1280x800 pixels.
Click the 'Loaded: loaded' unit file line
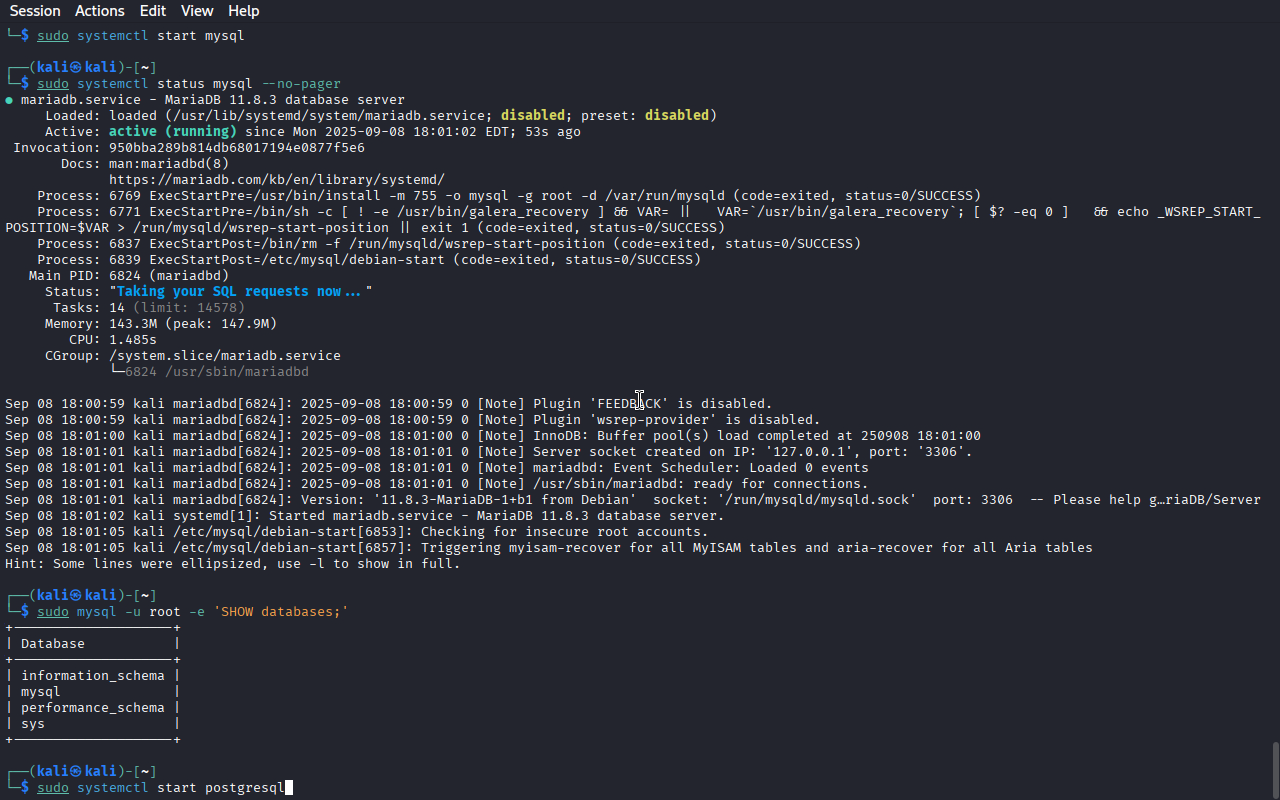[x=381, y=116]
